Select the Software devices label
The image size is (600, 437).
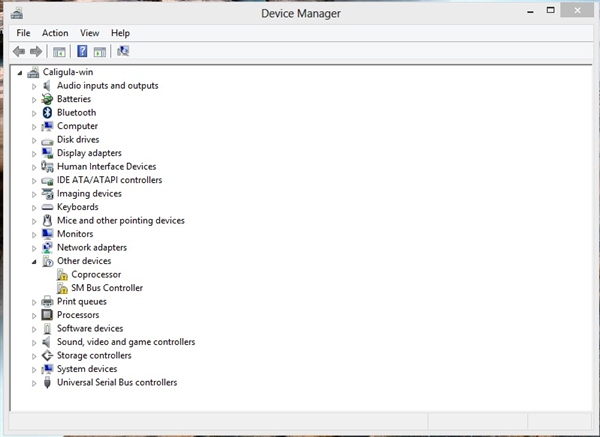pyautogui.click(x=90, y=329)
